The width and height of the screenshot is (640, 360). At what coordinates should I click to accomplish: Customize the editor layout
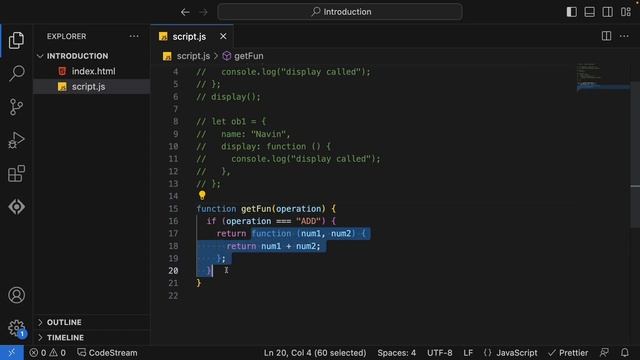(626, 12)
